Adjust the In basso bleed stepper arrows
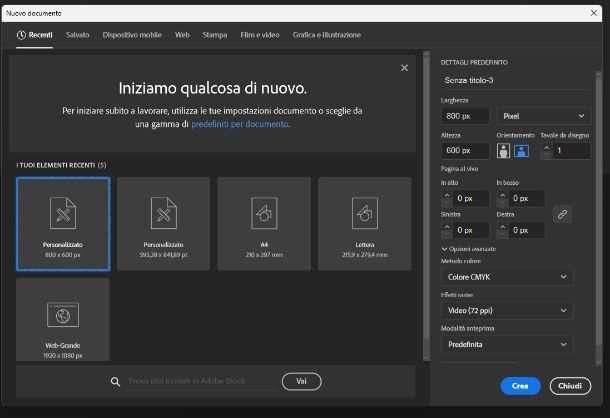The height and width of the screenshot is (418, 610). 502,198
